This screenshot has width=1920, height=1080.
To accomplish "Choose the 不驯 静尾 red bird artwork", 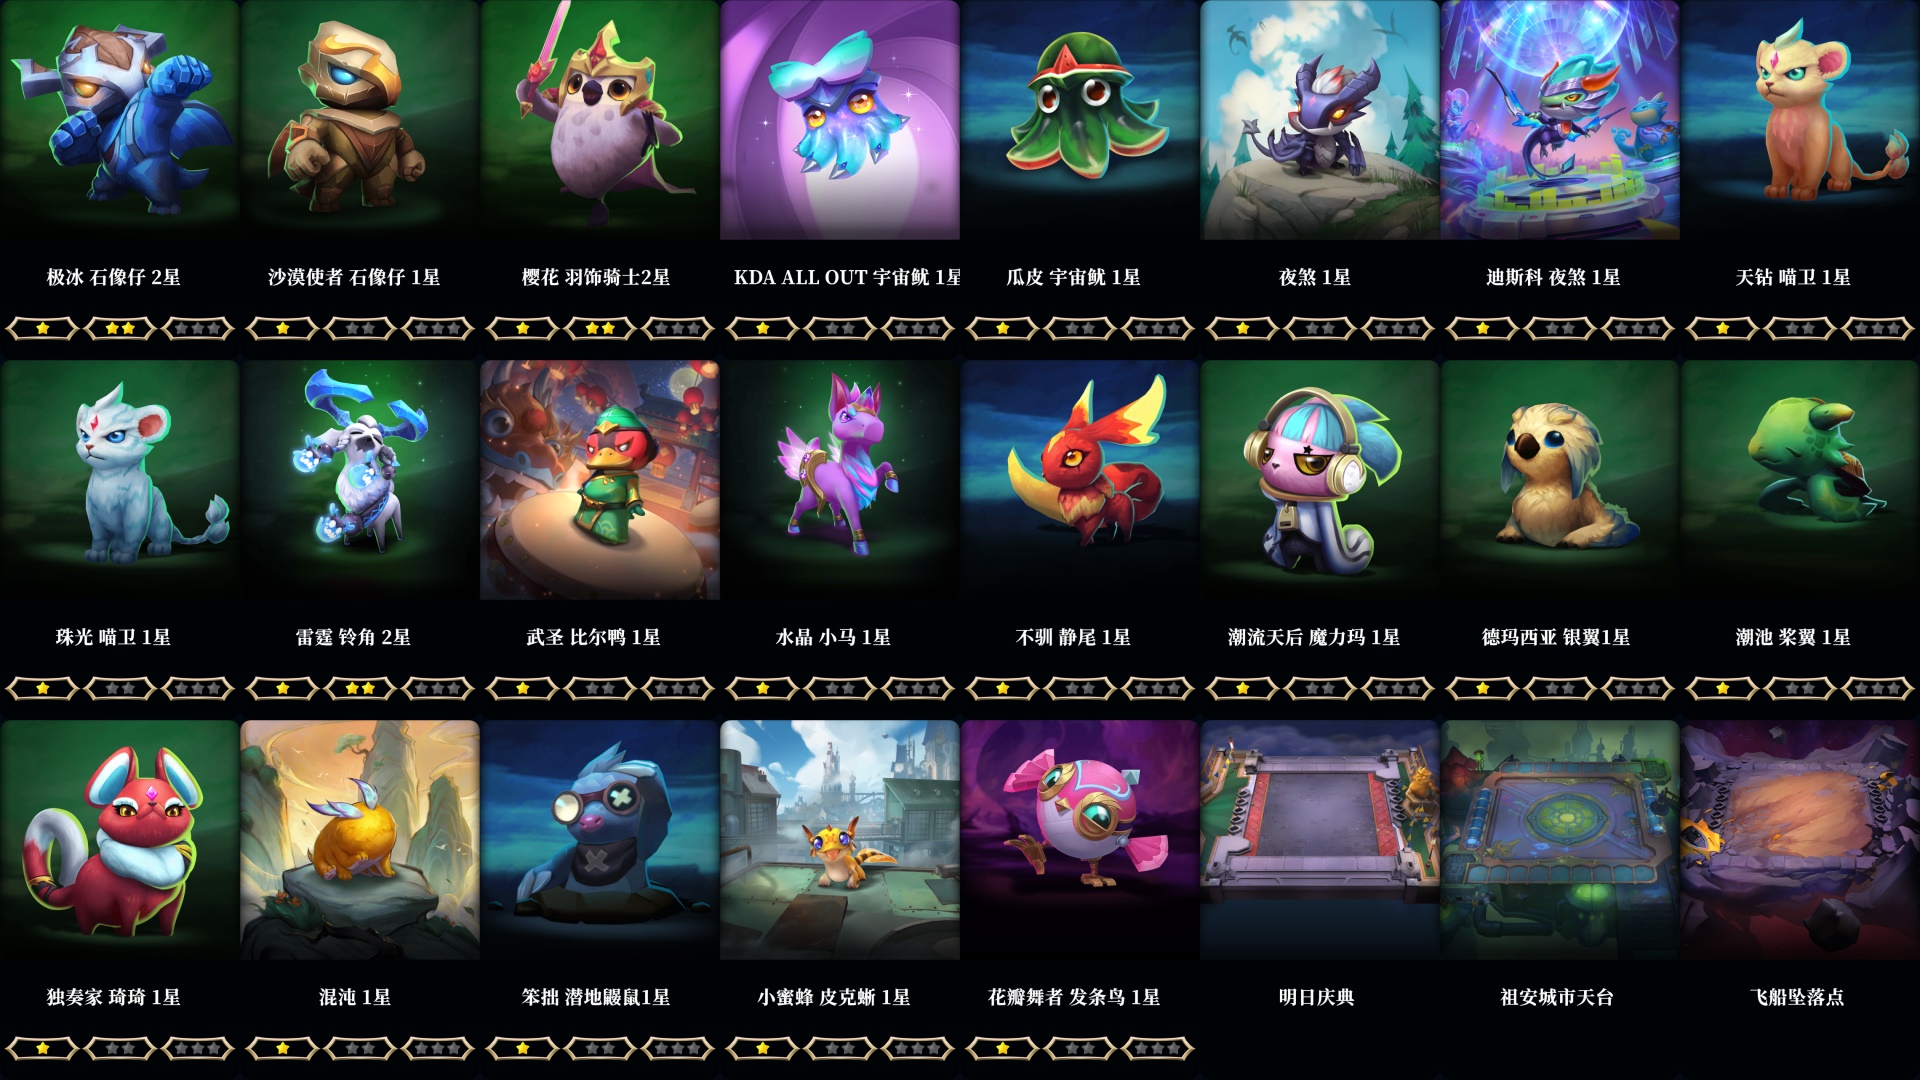I will [x=1080, y=480].
